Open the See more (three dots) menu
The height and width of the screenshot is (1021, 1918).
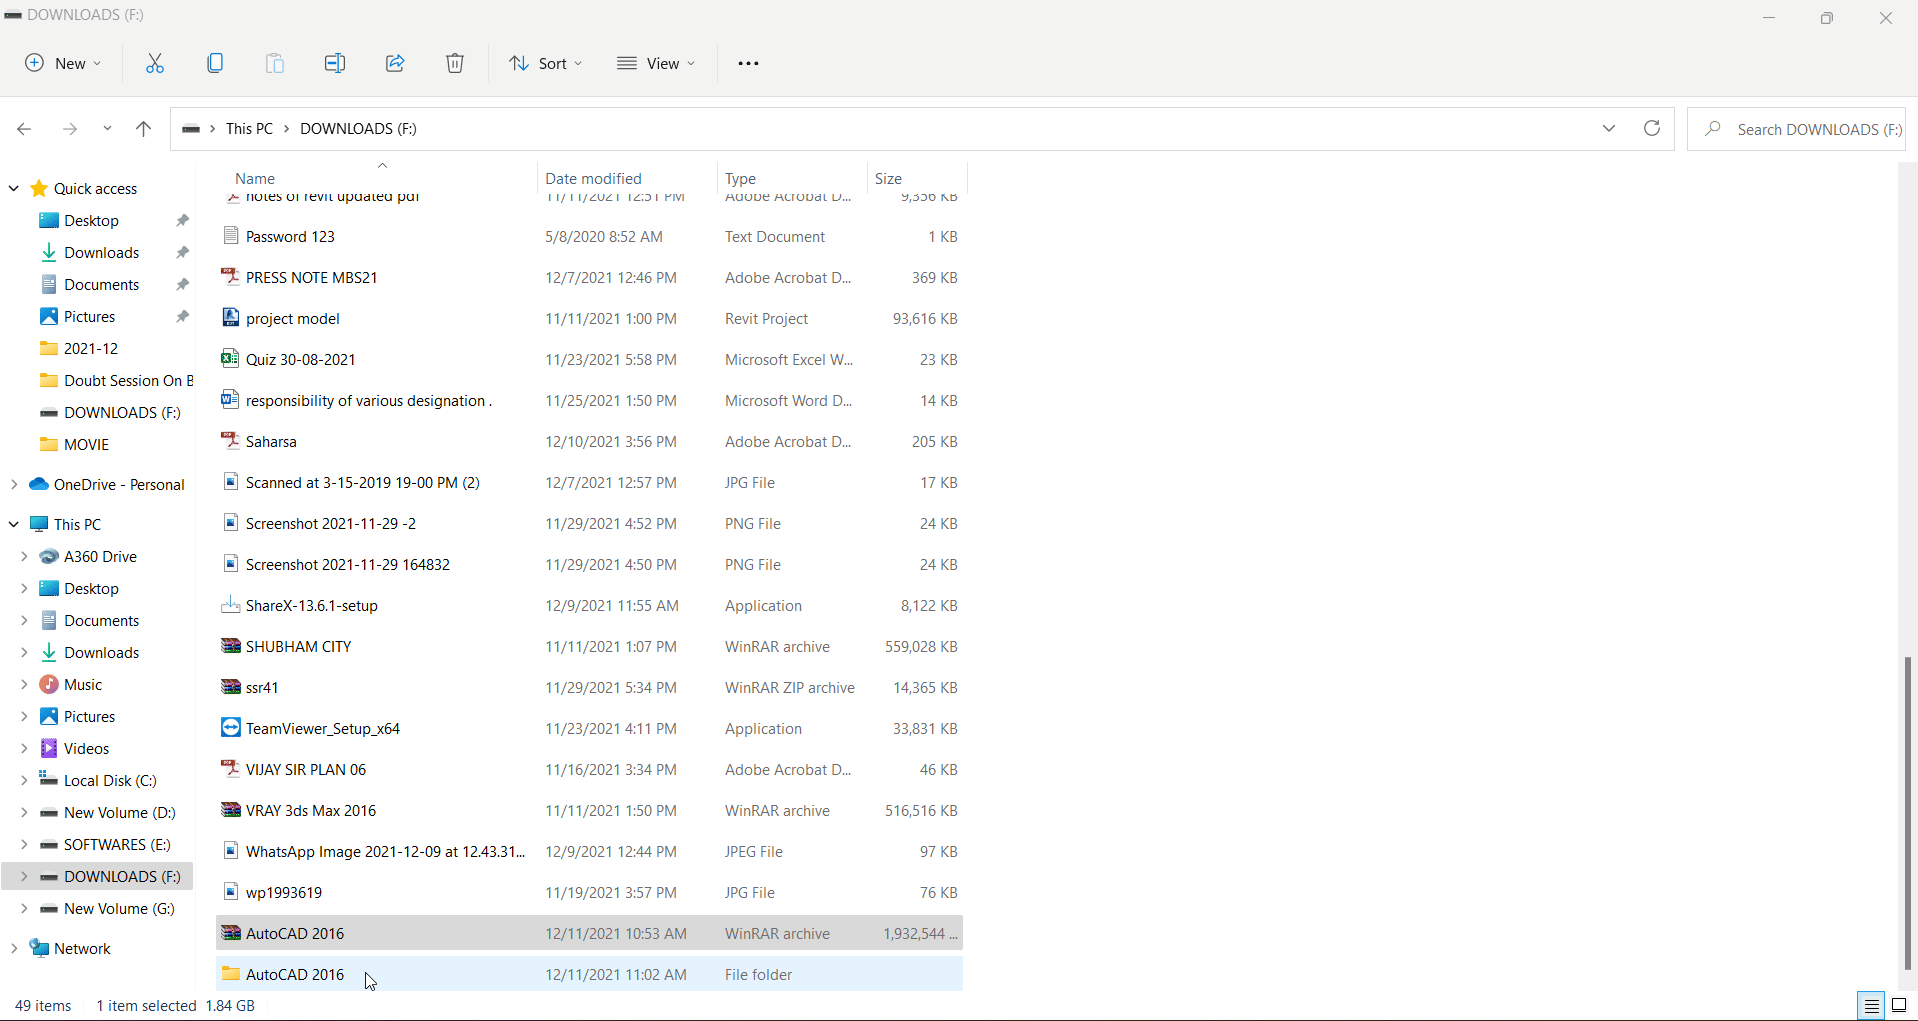[748, 63]
